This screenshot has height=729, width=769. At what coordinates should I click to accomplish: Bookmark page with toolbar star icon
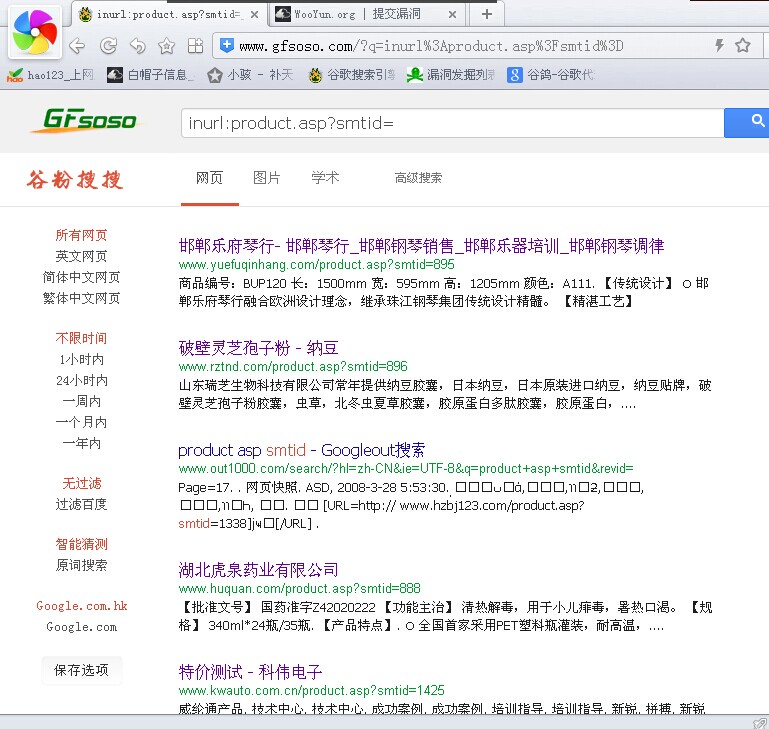166,46
